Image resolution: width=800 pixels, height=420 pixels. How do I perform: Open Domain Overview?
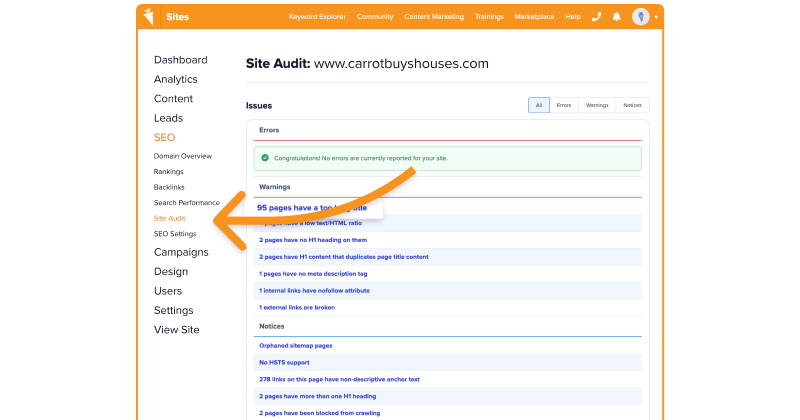[183, 156]
